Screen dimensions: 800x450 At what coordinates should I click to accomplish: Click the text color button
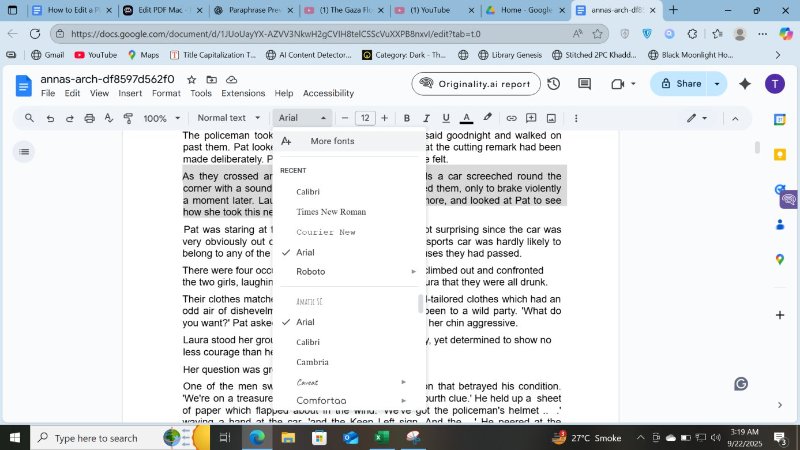point(467,118)
